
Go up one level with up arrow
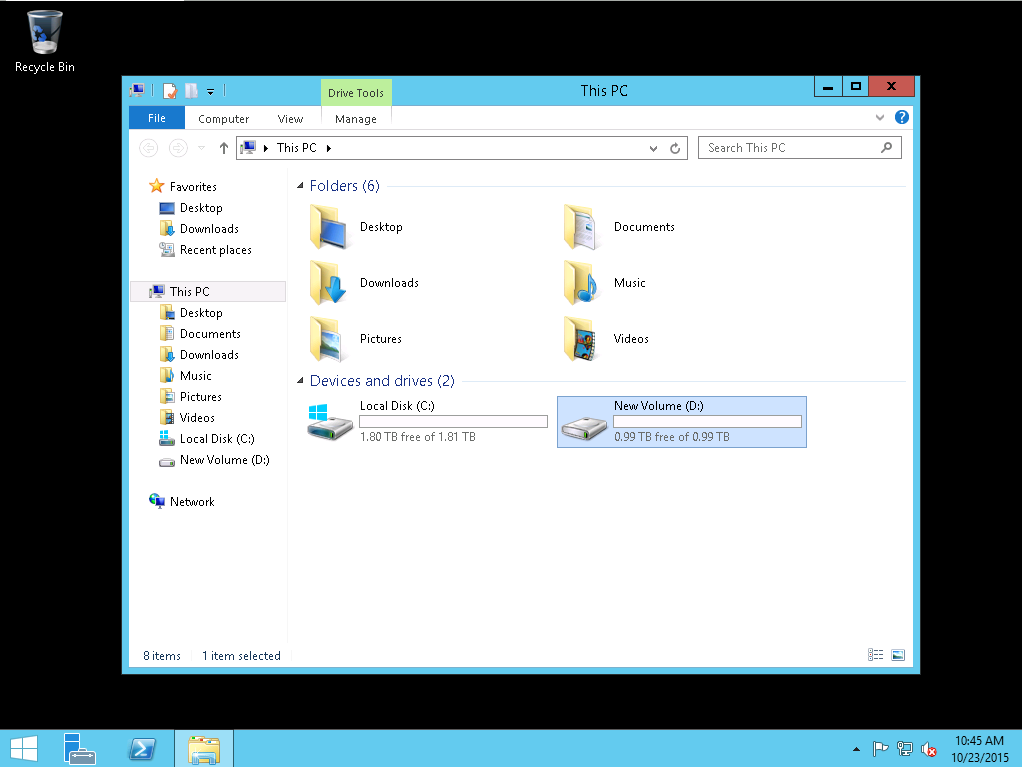point(223,148)
